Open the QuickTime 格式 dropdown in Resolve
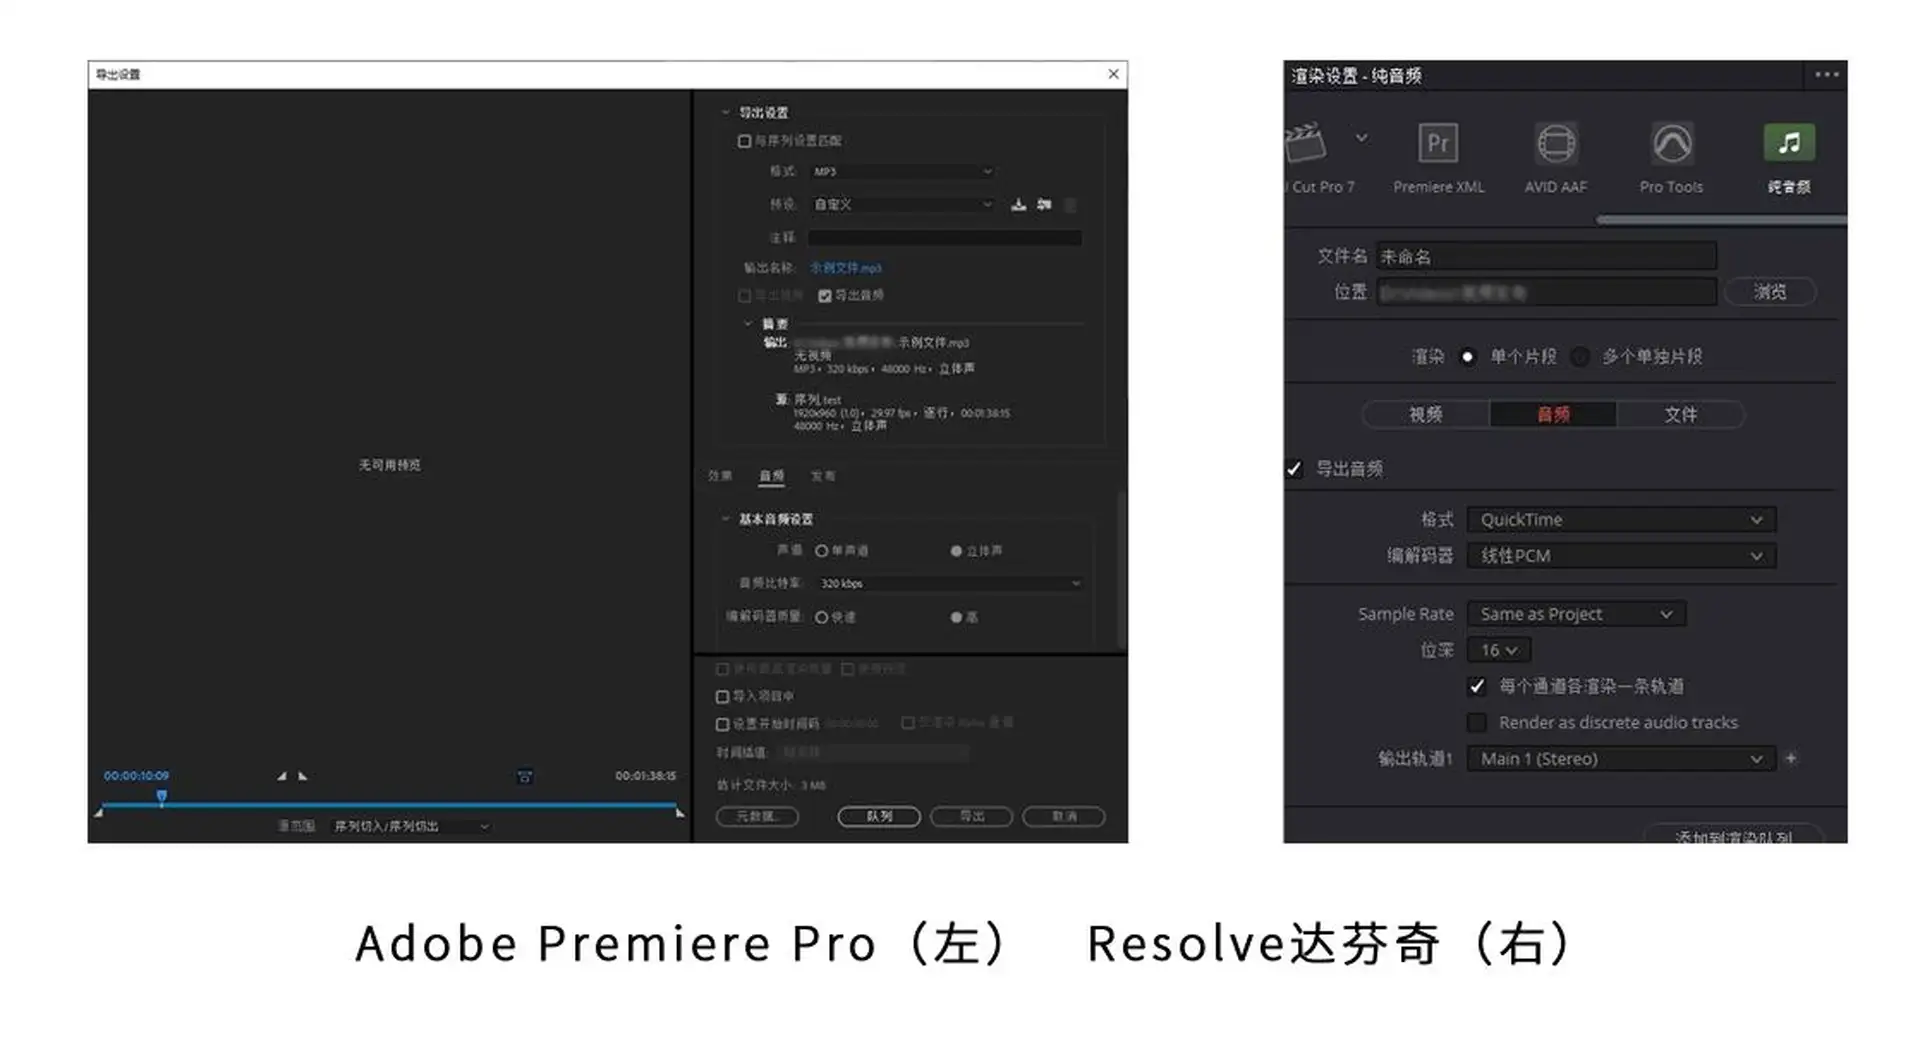The height and width of the screenshot is (1041, 1920). pyautogui.click(x=1621, y=520)
